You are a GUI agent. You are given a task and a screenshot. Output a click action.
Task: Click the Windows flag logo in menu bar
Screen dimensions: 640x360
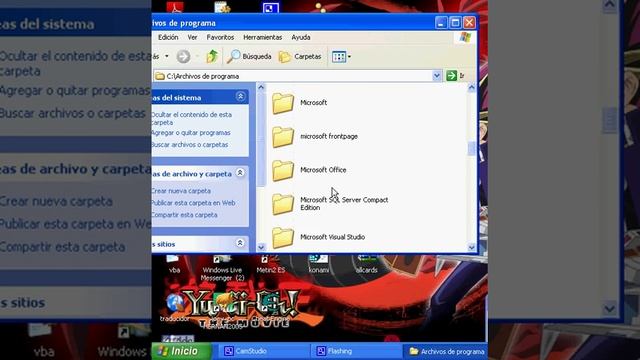pos(465,38)
